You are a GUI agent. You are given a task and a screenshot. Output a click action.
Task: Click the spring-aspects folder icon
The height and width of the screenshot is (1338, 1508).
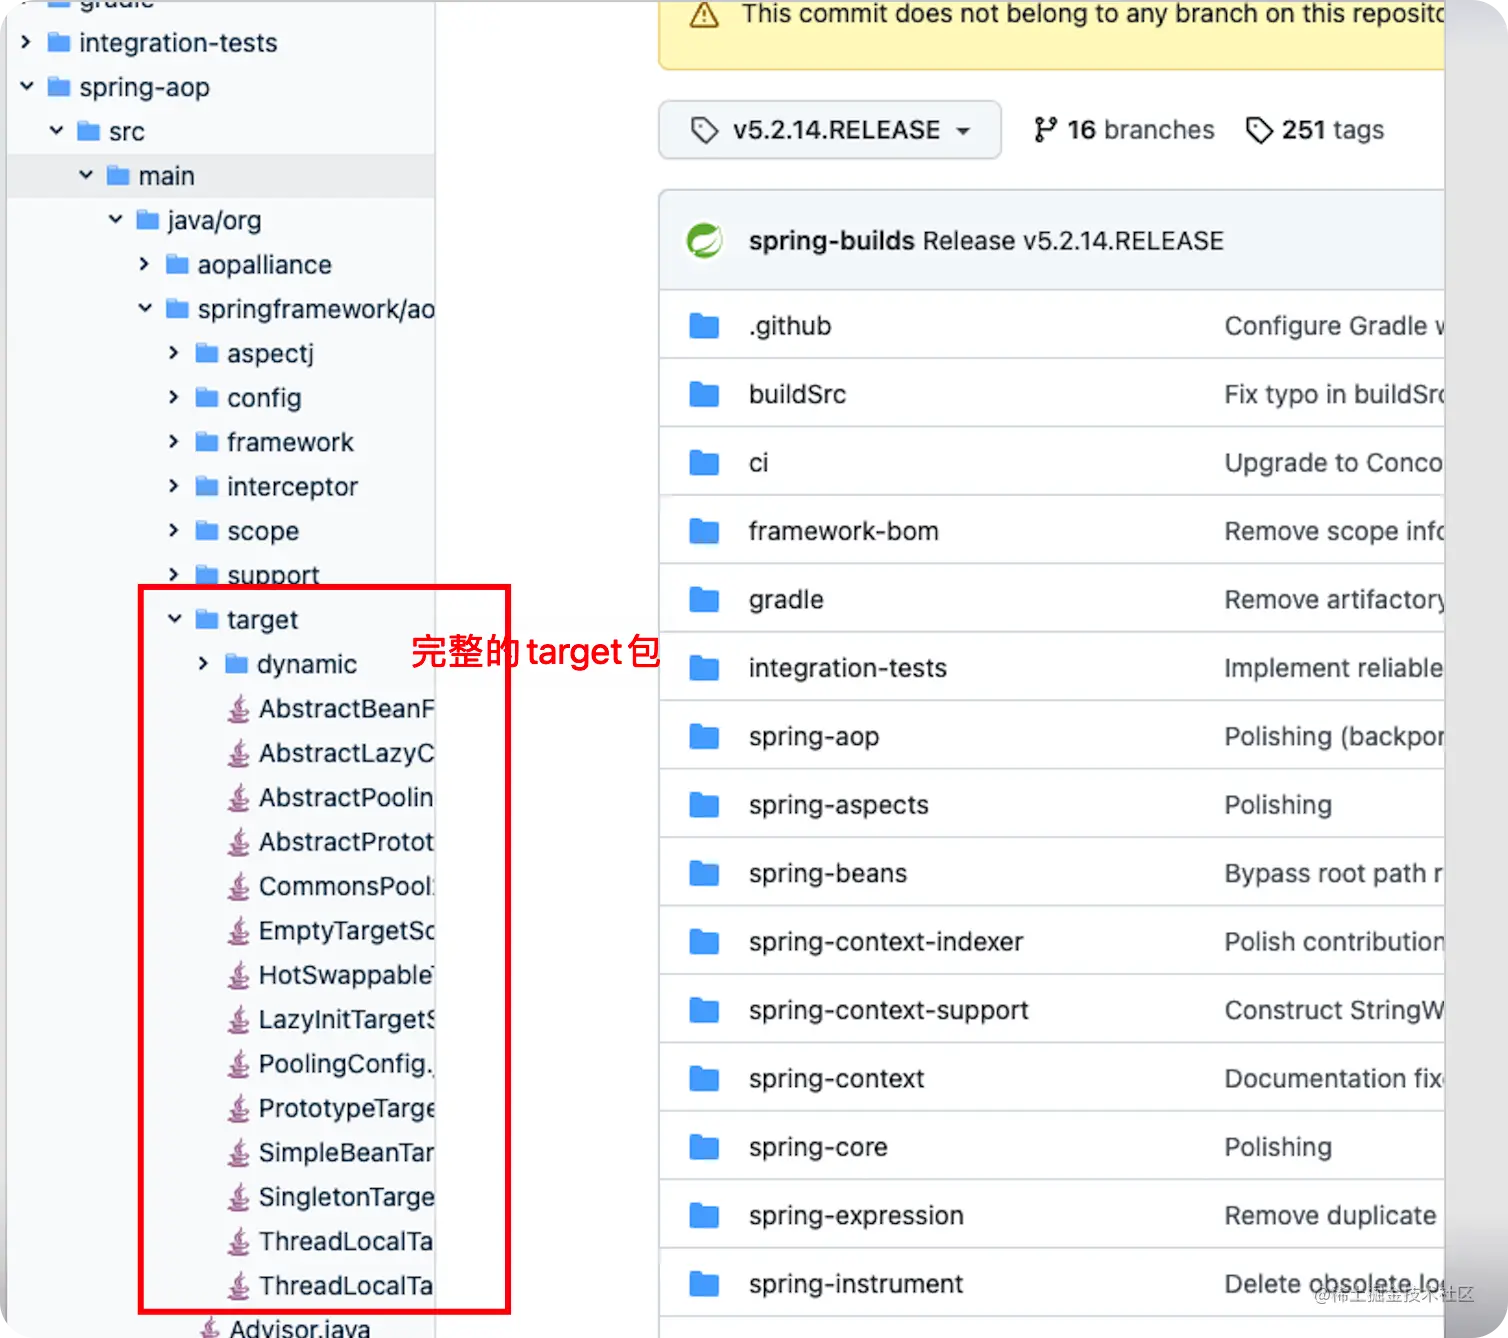pos(704,805)
